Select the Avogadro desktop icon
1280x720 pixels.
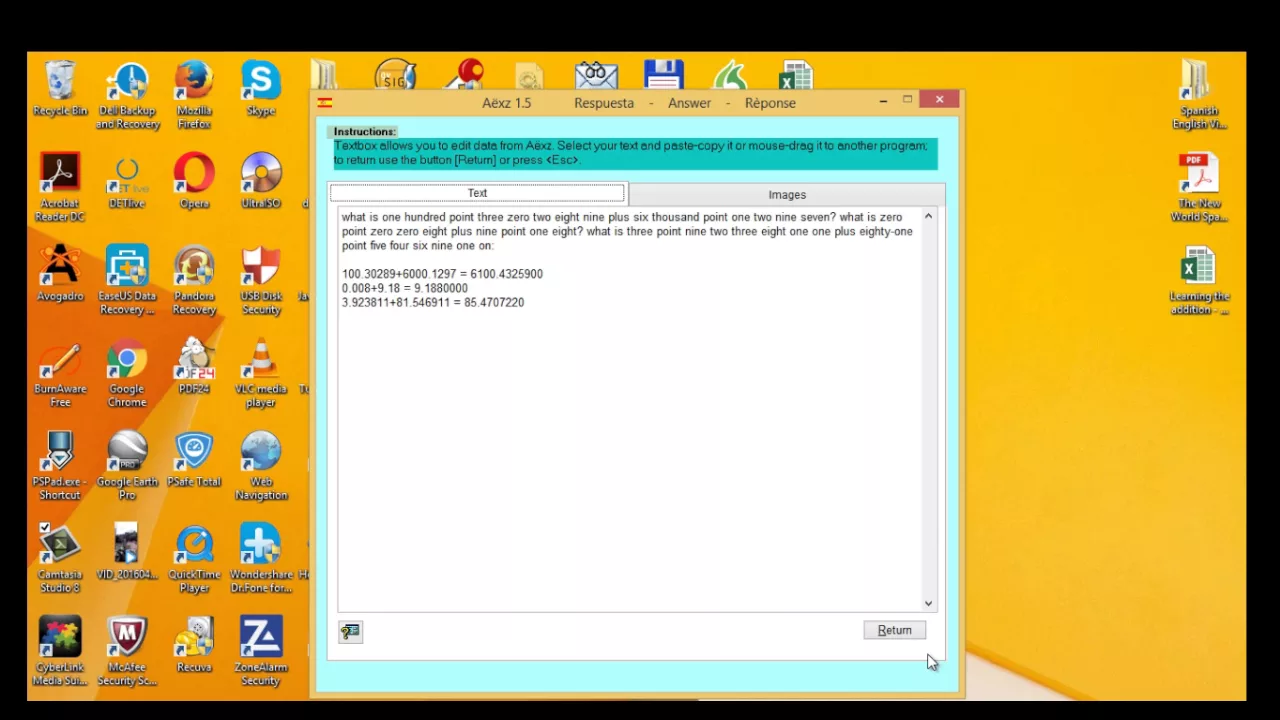click(60, 273)
